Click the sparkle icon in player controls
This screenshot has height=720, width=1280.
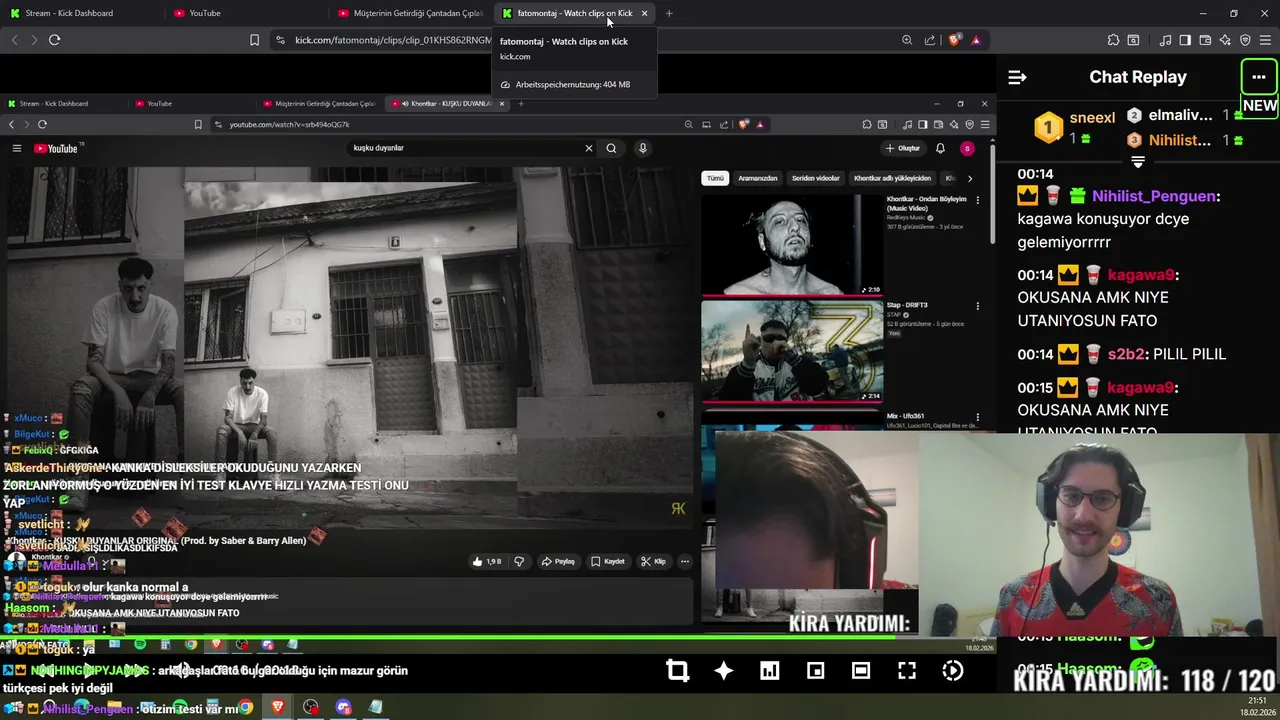pyautogui.click(x=724, y=671)
